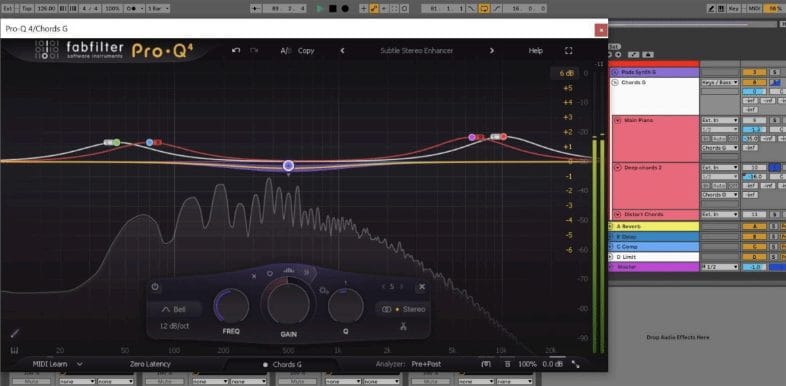
Task: Toggle the band power (bypass) icon
Action: [155, 287]
